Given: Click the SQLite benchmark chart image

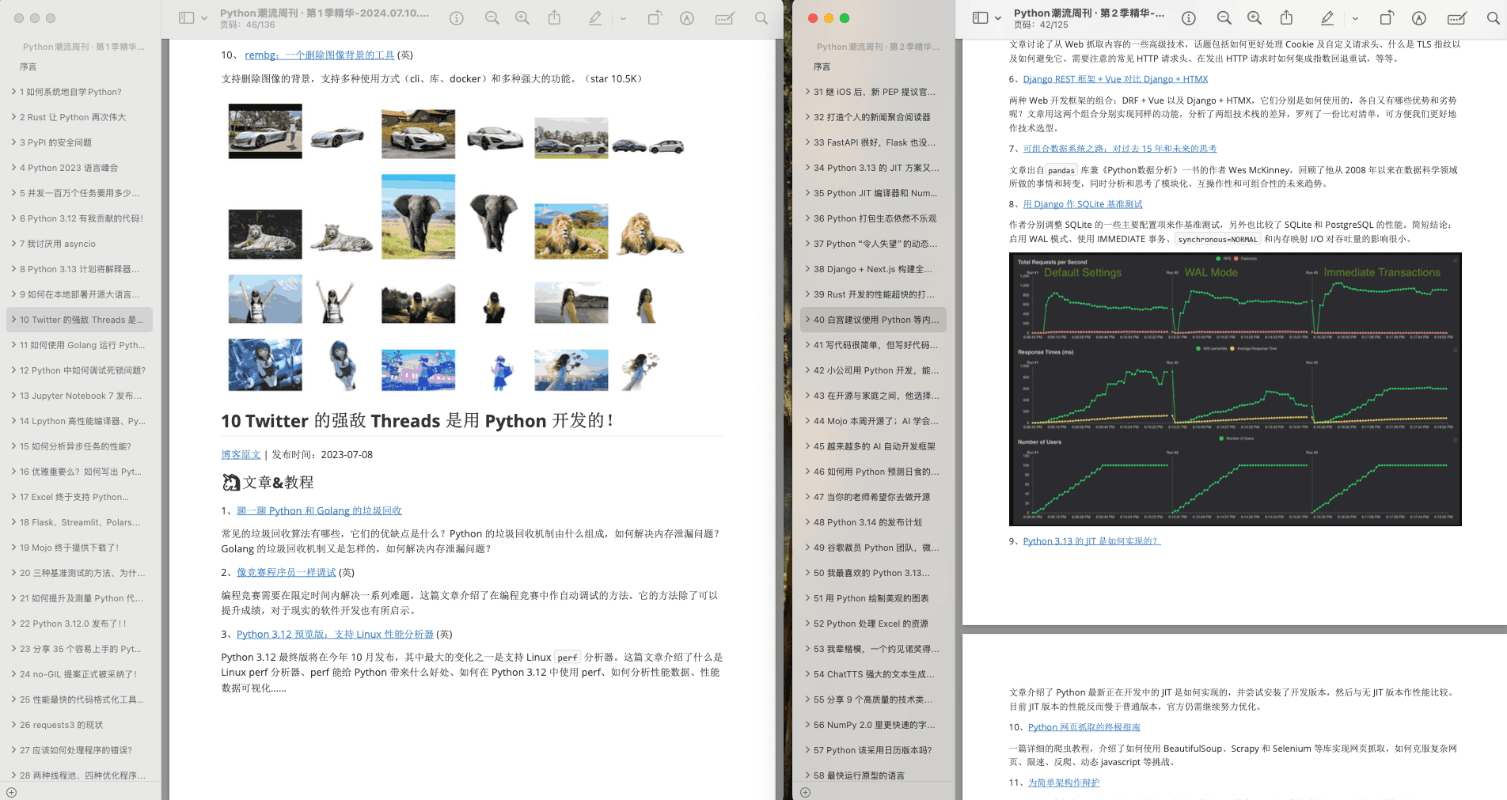Looking at the screenshot, I should click(x=1235, y=389).
